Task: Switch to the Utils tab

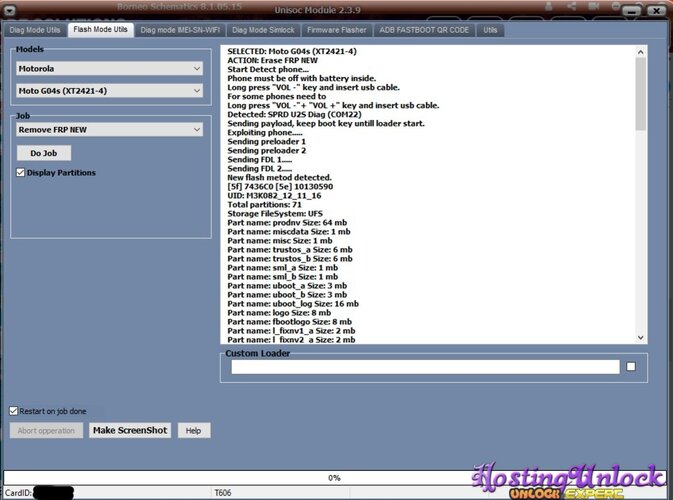Action: [x=490, y=30]
